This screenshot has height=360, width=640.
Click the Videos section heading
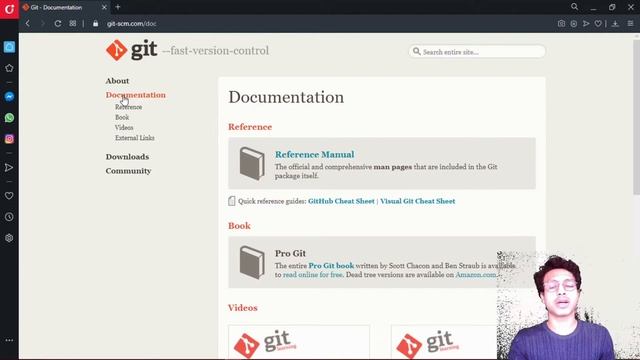click(x=242, y=308)
